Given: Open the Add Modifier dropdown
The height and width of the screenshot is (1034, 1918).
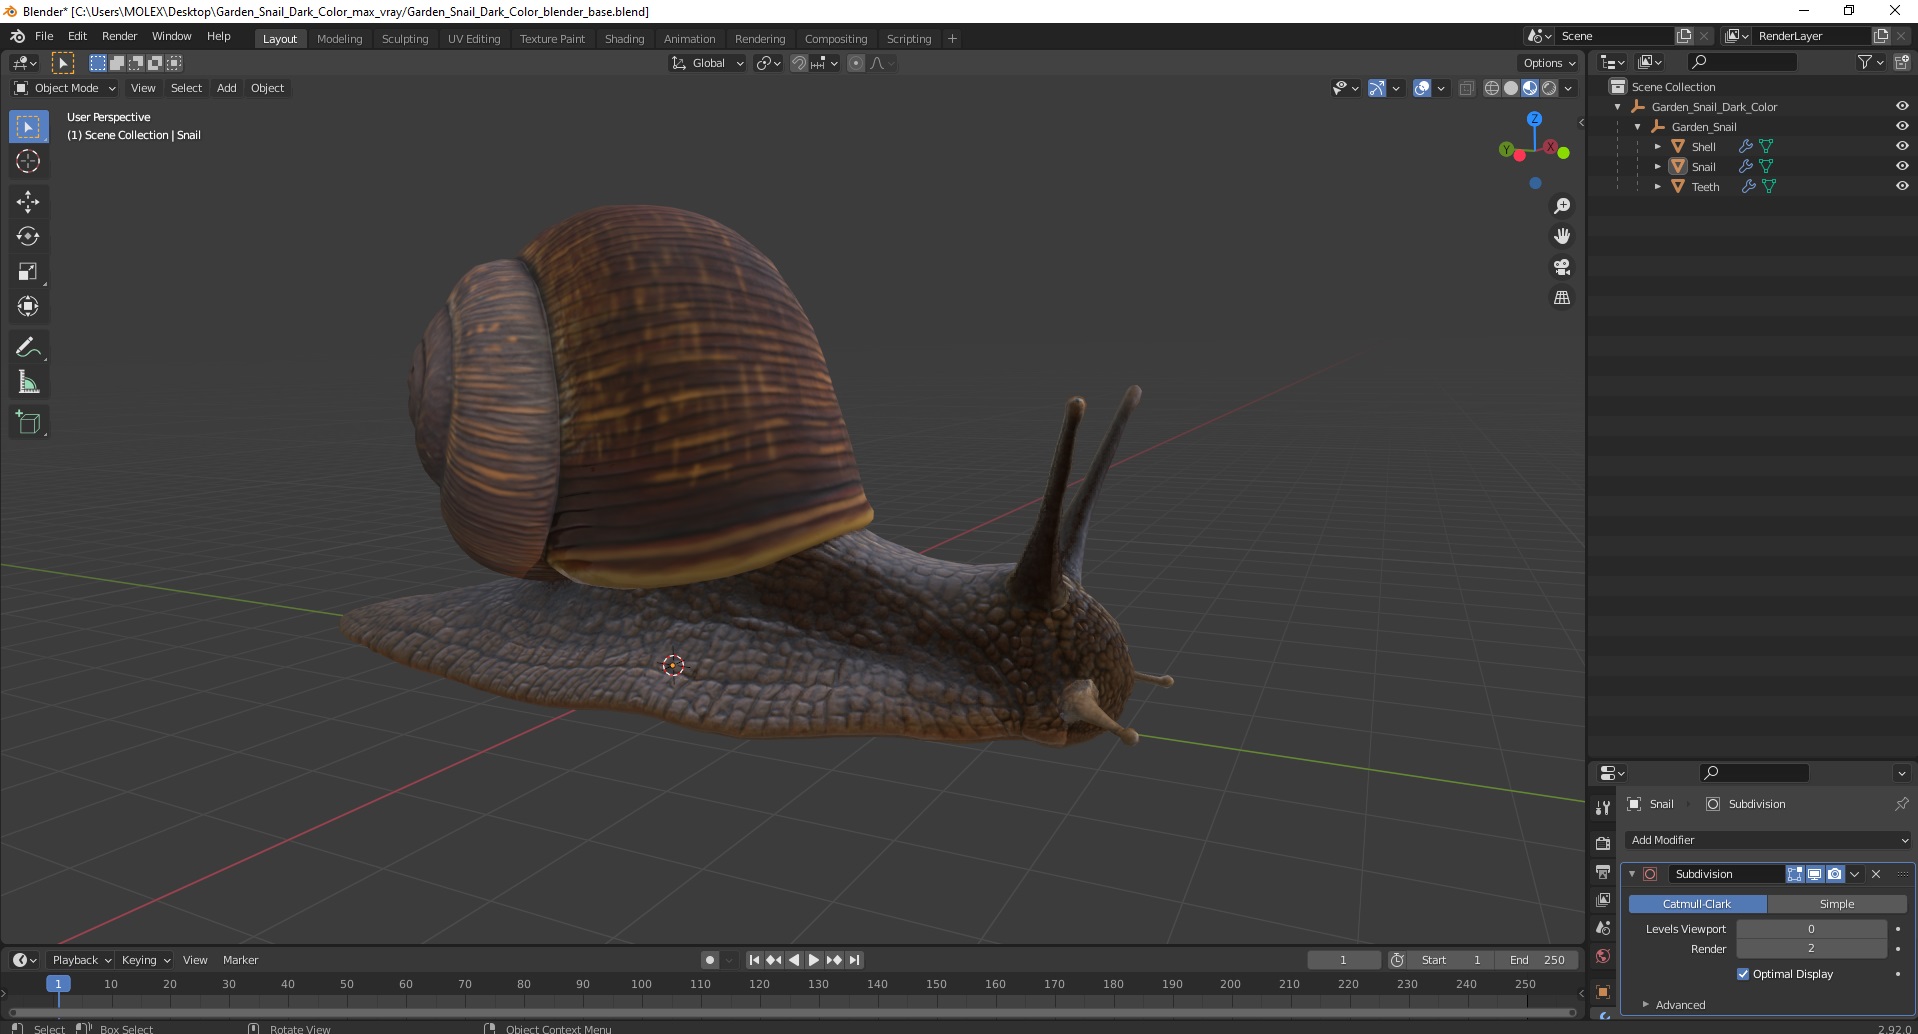Looking at the screenshot, I should tap(1767, 840).
